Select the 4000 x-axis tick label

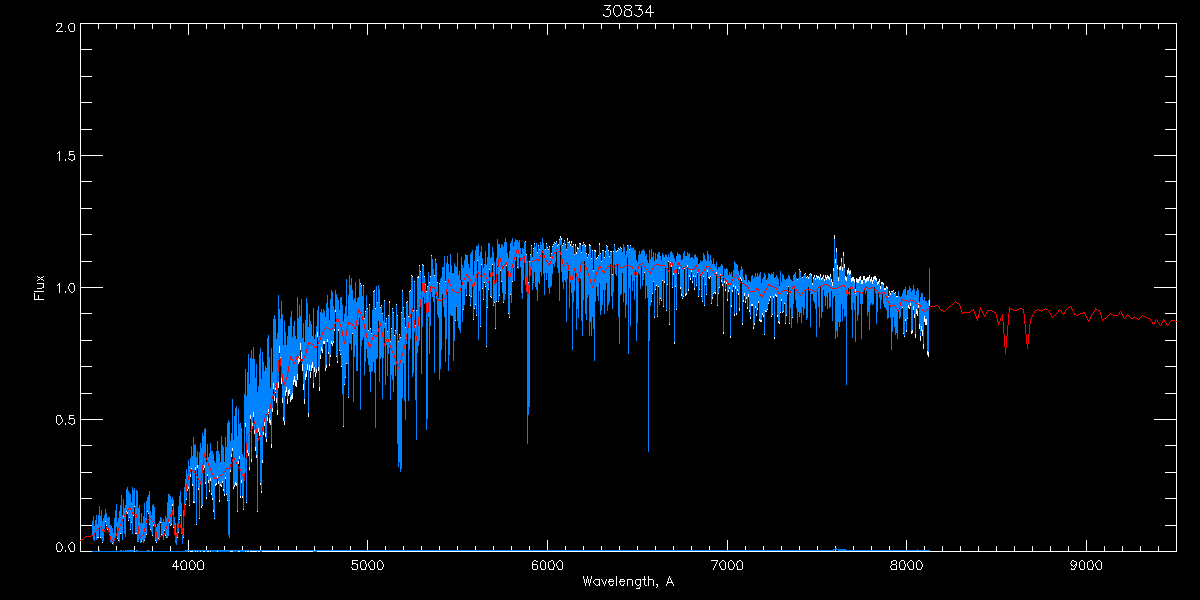[x=188, y=565]
